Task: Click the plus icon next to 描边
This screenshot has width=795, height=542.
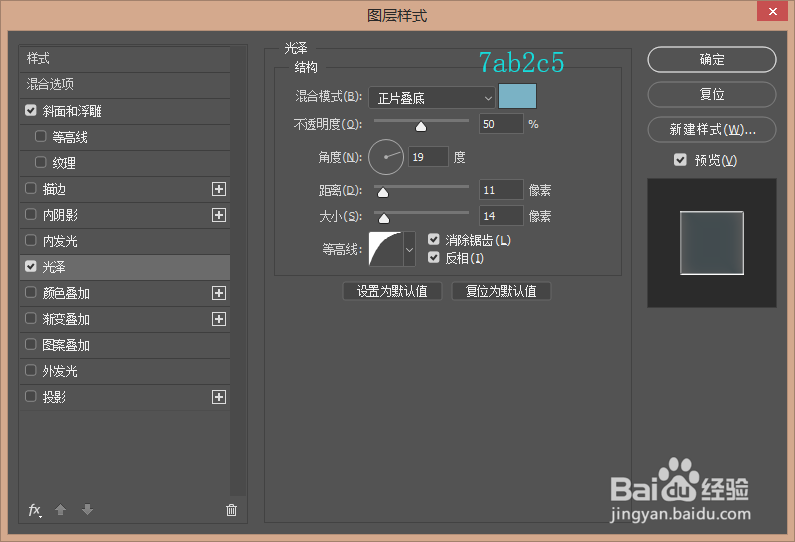Action: [219, 189]
